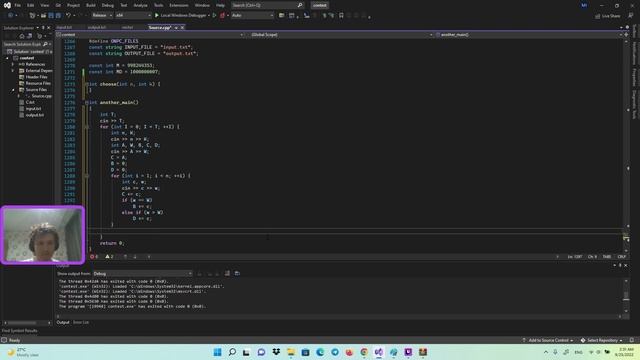Click the Visual Studio taskbar icon
Image resolution: width=640 pixels, height=360 pixels.
(379, 352)
